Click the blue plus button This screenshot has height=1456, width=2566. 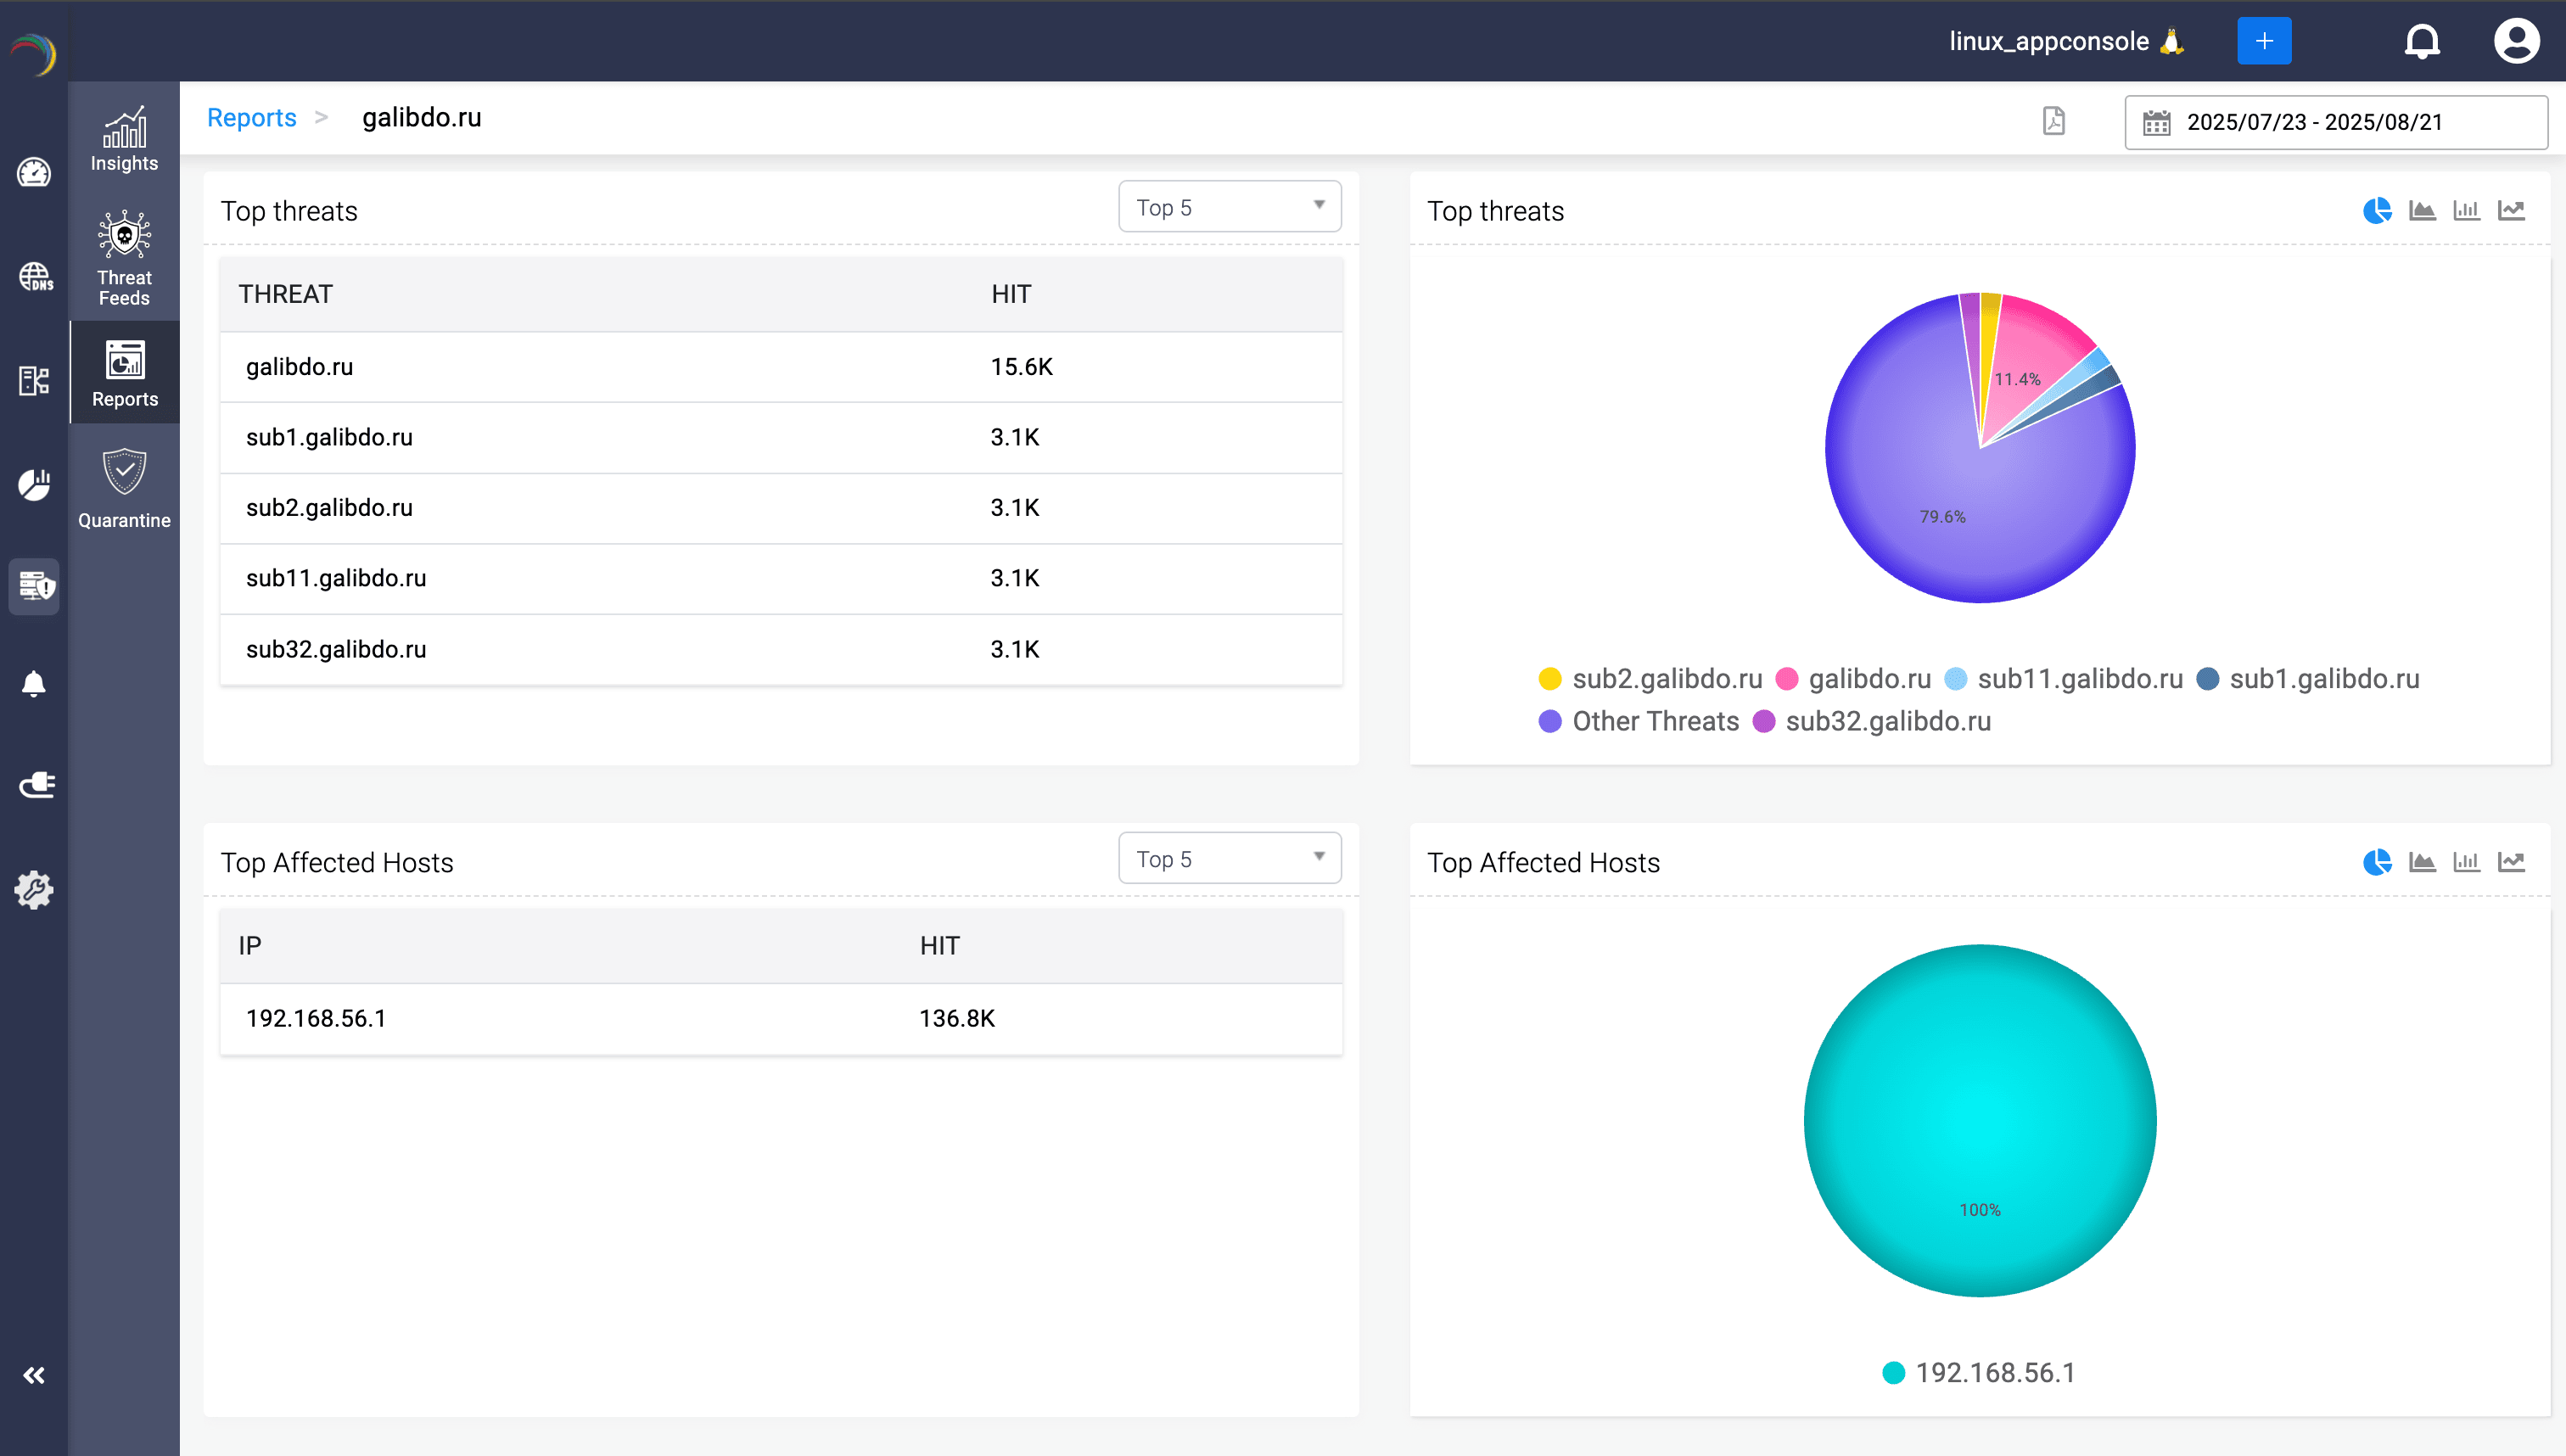[2264, 41]
